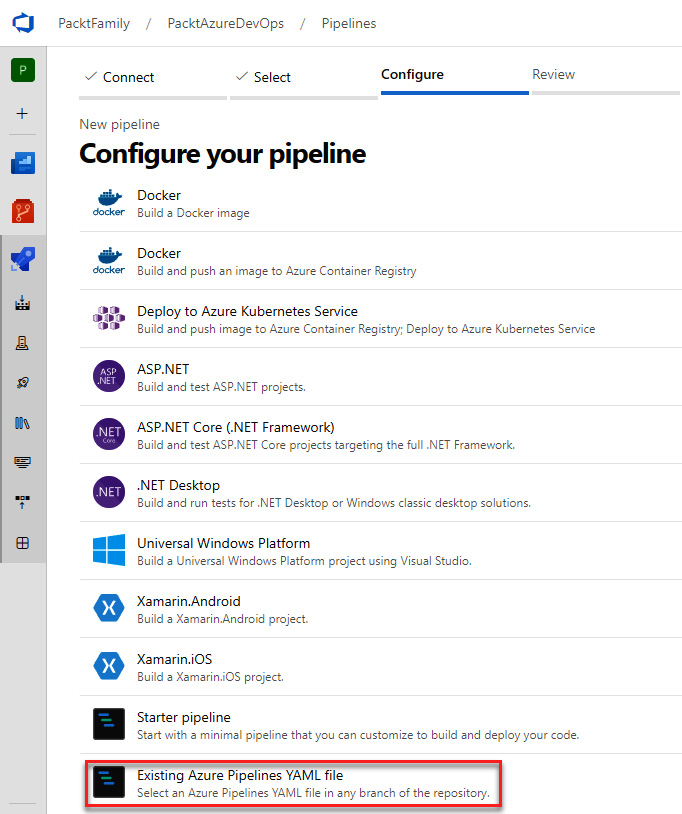Open the PacktAzureDevOps project tile icon
This screenshot has height=814, width=682.
[x=23, y=70]
